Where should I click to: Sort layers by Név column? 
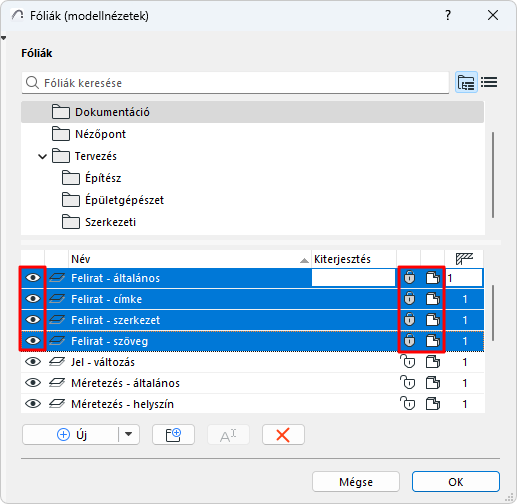(189, 259)
